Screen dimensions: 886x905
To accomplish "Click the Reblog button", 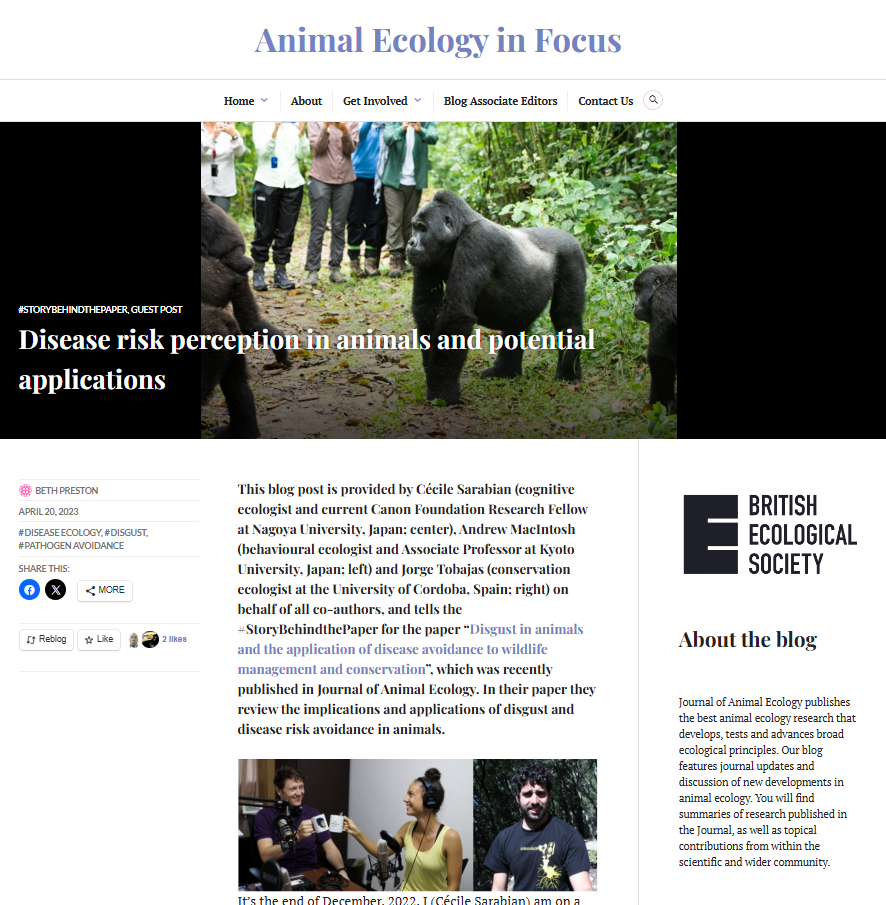I will tap(46, 640).
